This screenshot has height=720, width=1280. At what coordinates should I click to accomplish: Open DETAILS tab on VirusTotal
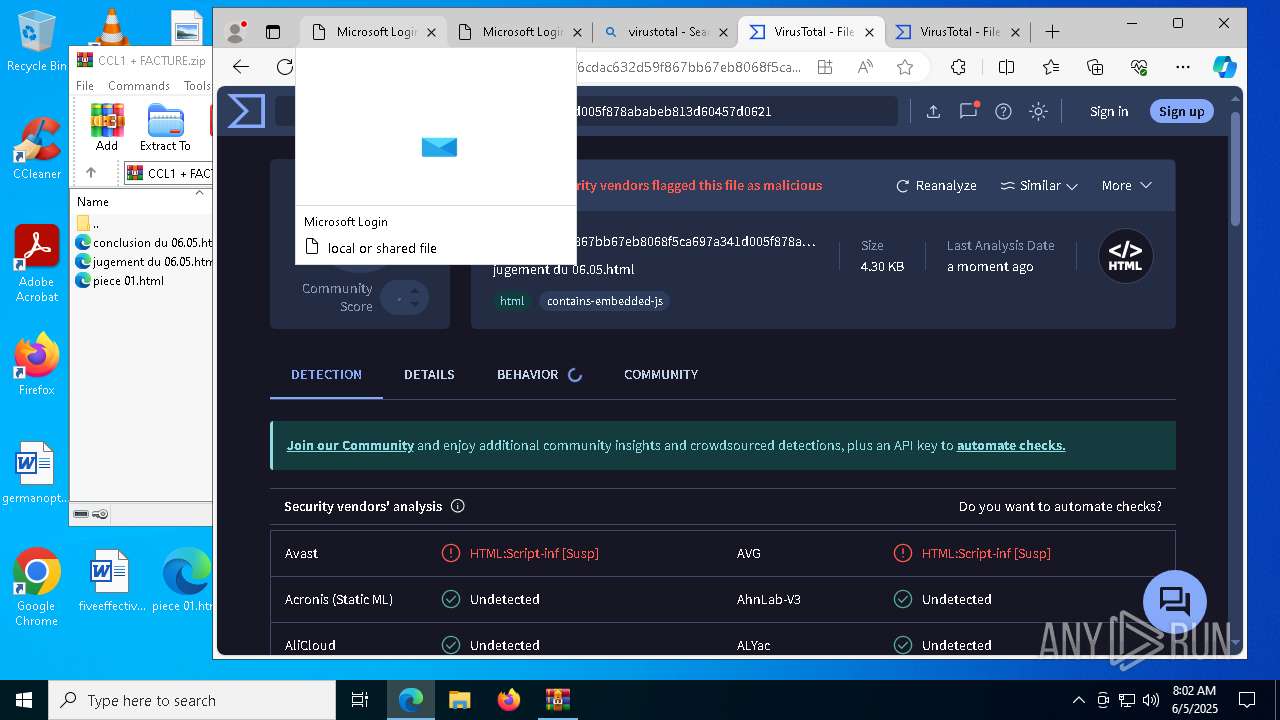(429, 374)
